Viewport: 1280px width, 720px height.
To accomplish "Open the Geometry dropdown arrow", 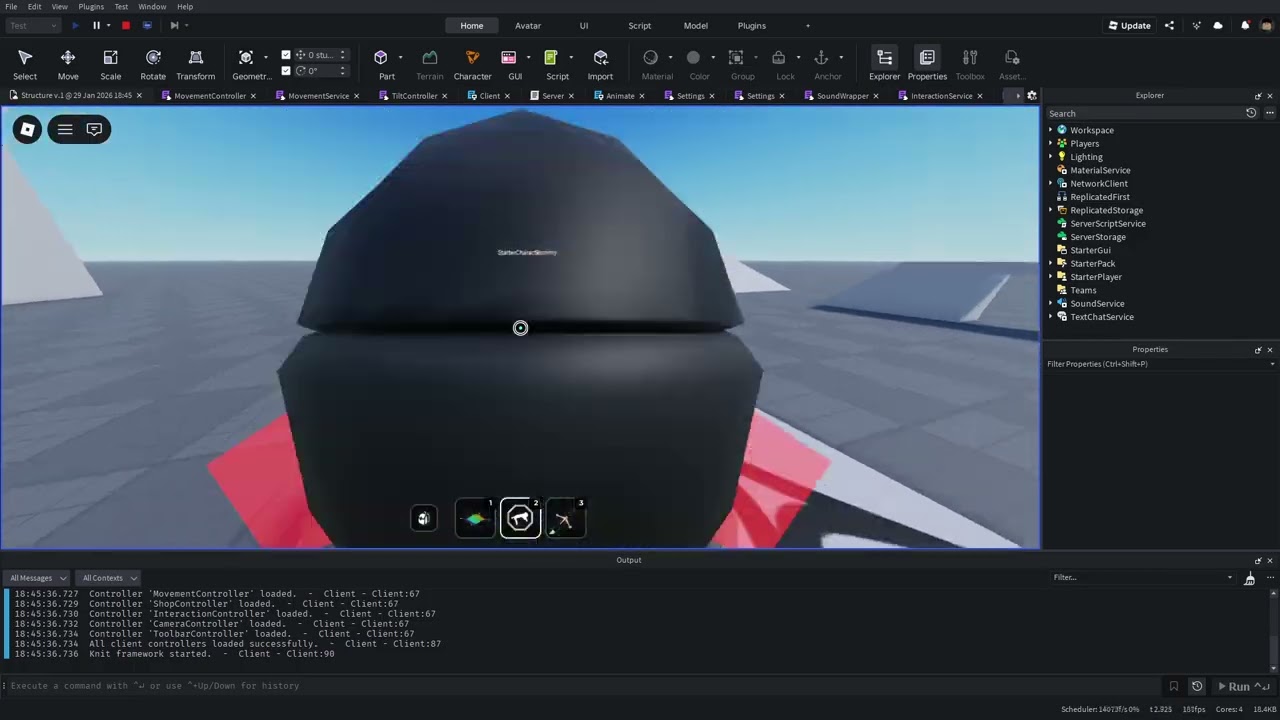I will pyautogui.click(x=265, y=57).
